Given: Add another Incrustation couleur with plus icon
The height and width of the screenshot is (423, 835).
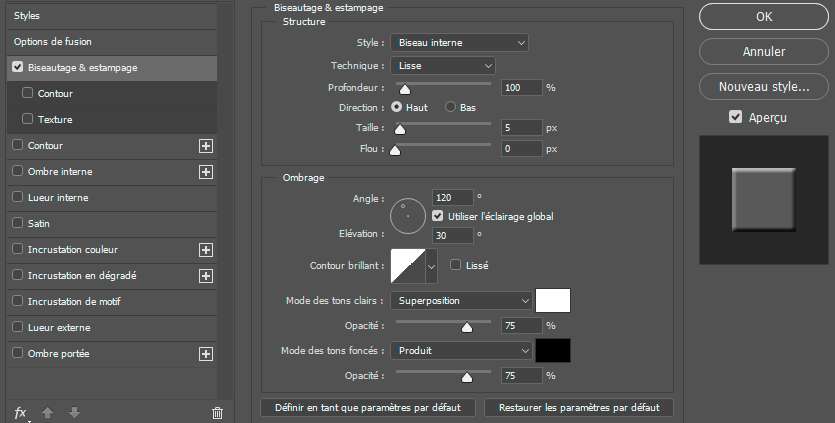Looking at the screenshot, I should click(x=206, y=250).
